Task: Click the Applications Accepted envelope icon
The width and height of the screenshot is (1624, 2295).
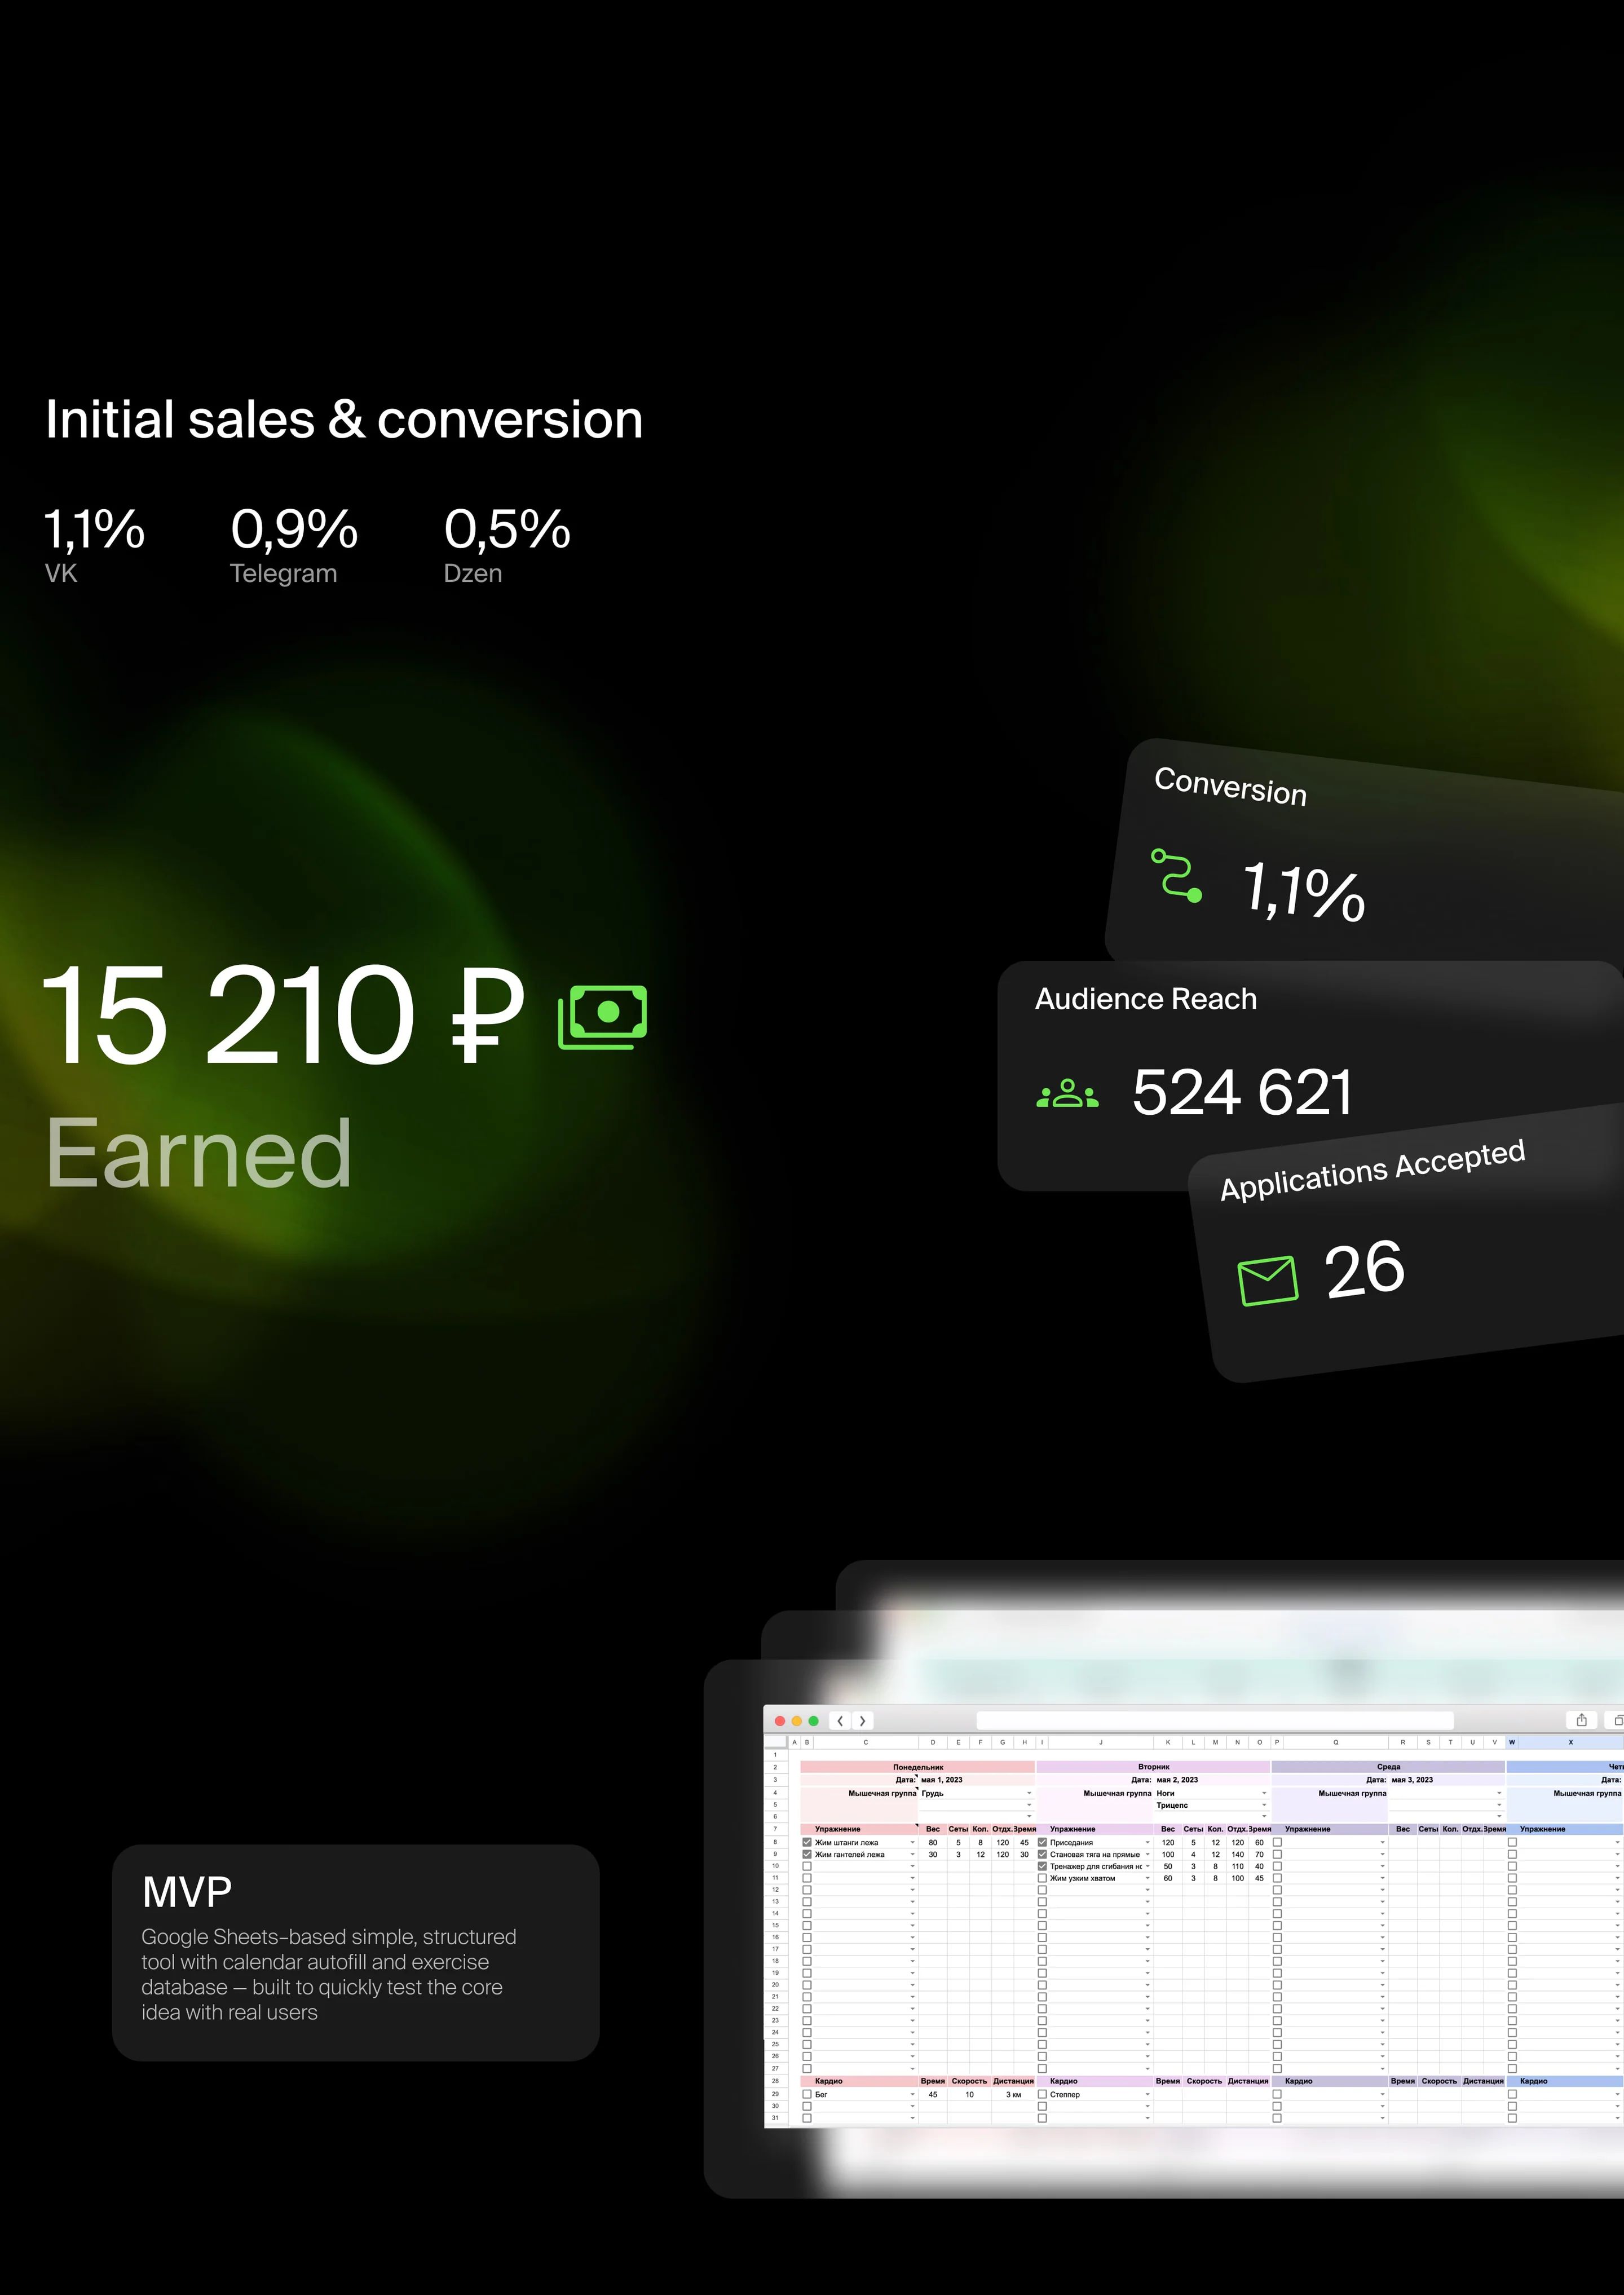Action: coord(1268,1280)
